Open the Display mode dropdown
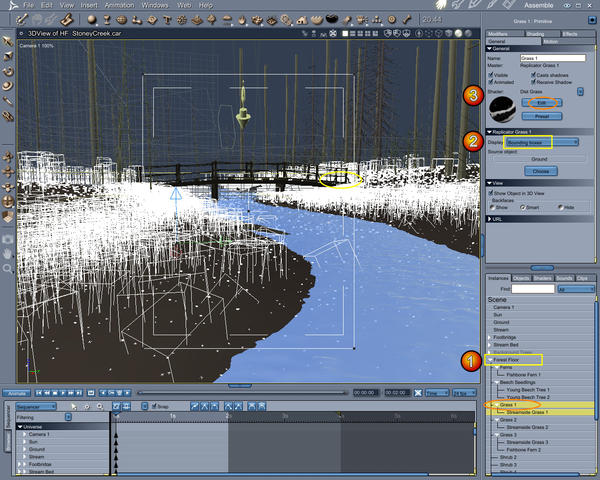 pyautogui.click(x=541, y=142)
